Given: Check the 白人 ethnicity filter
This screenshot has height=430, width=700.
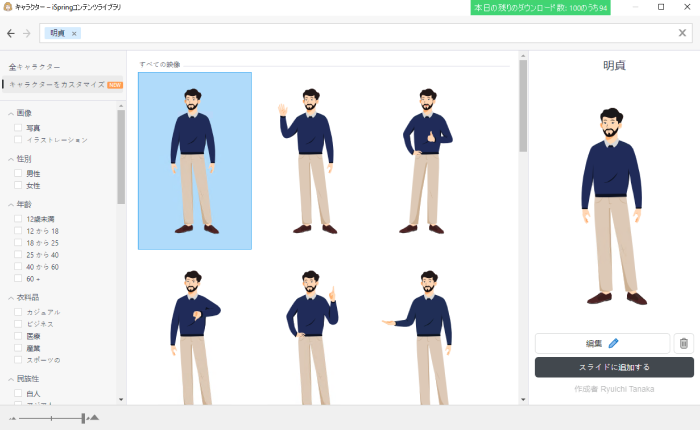Looking at the screenshot, I should [18, 393].
